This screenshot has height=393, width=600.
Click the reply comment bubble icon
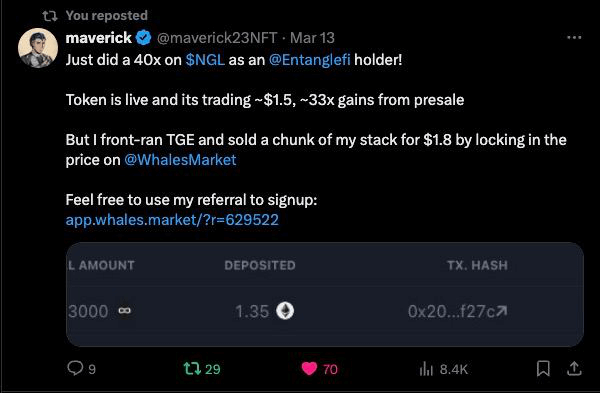(x=75, y=368)
